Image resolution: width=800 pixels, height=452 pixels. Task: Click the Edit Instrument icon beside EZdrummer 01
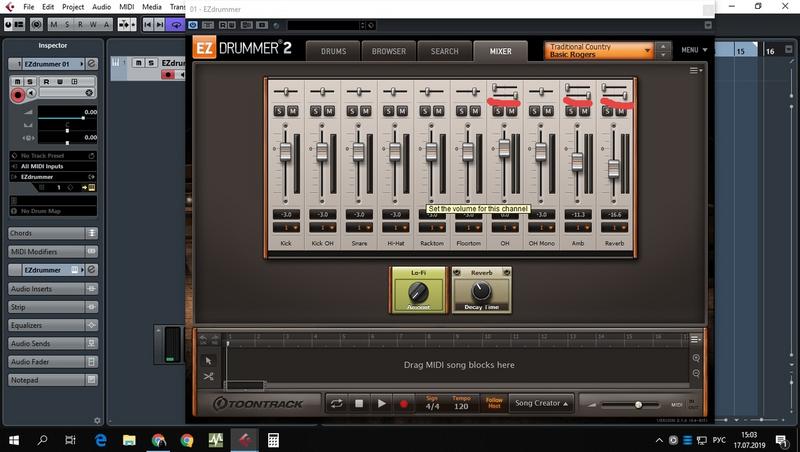(x=91, y=64)
